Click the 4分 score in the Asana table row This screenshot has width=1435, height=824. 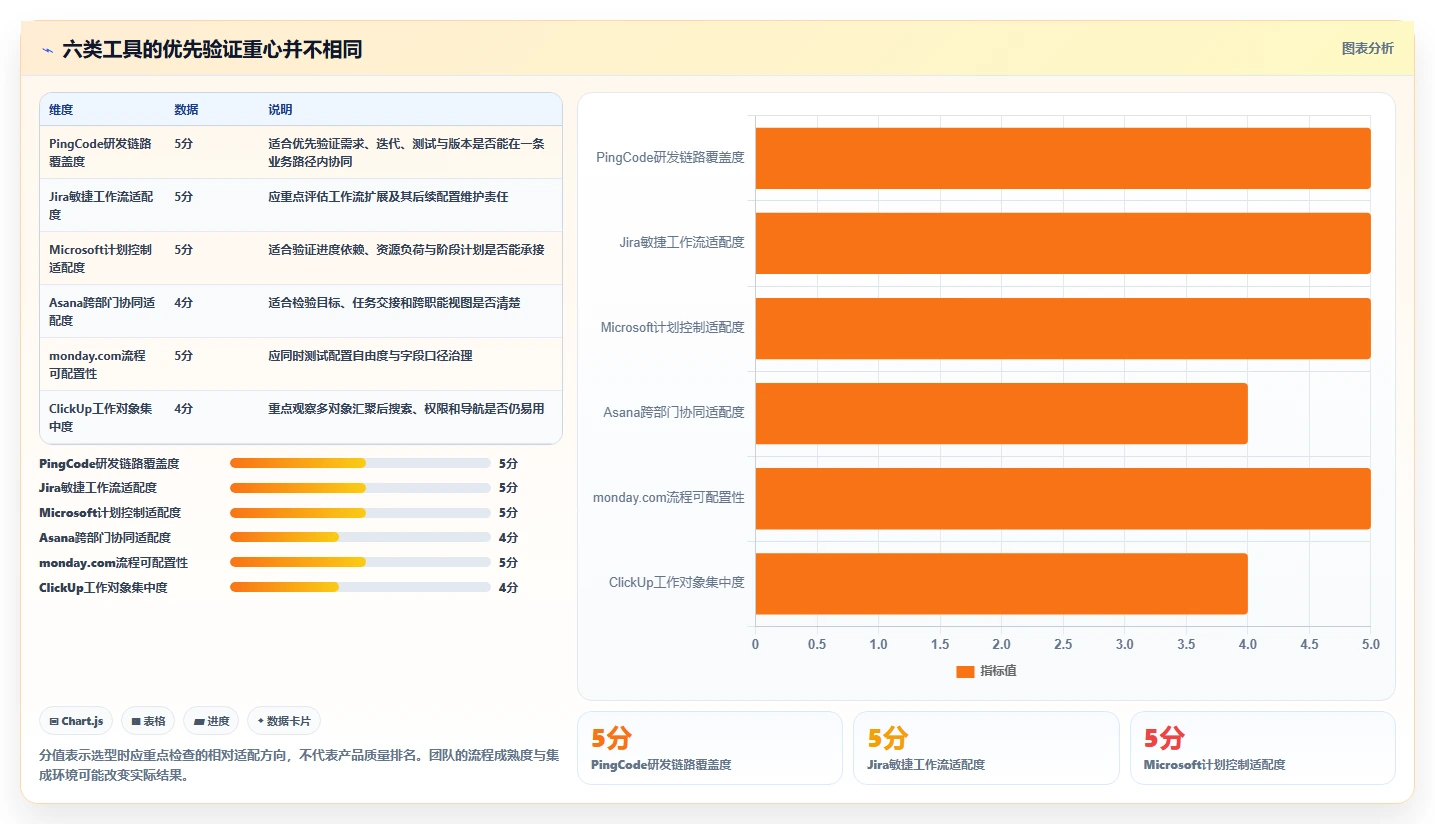point(184,303)
